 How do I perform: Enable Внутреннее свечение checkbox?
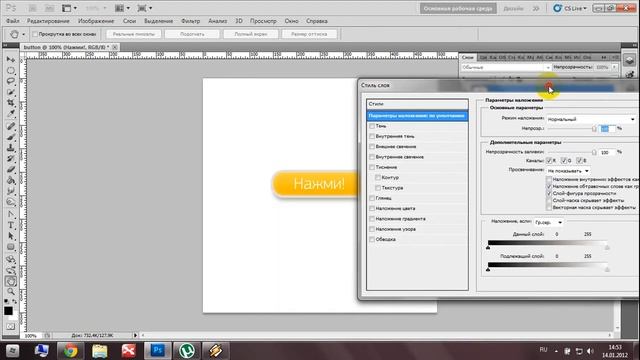tap(372, 157)
